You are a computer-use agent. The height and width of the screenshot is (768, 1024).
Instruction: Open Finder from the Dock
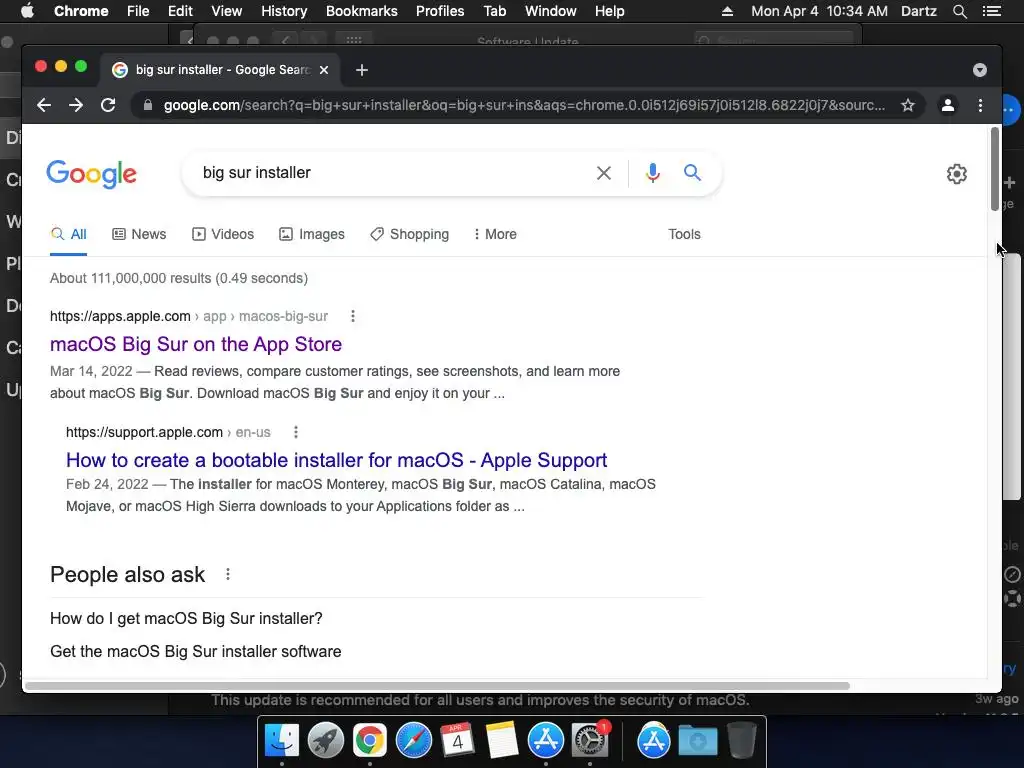point(281,741)
